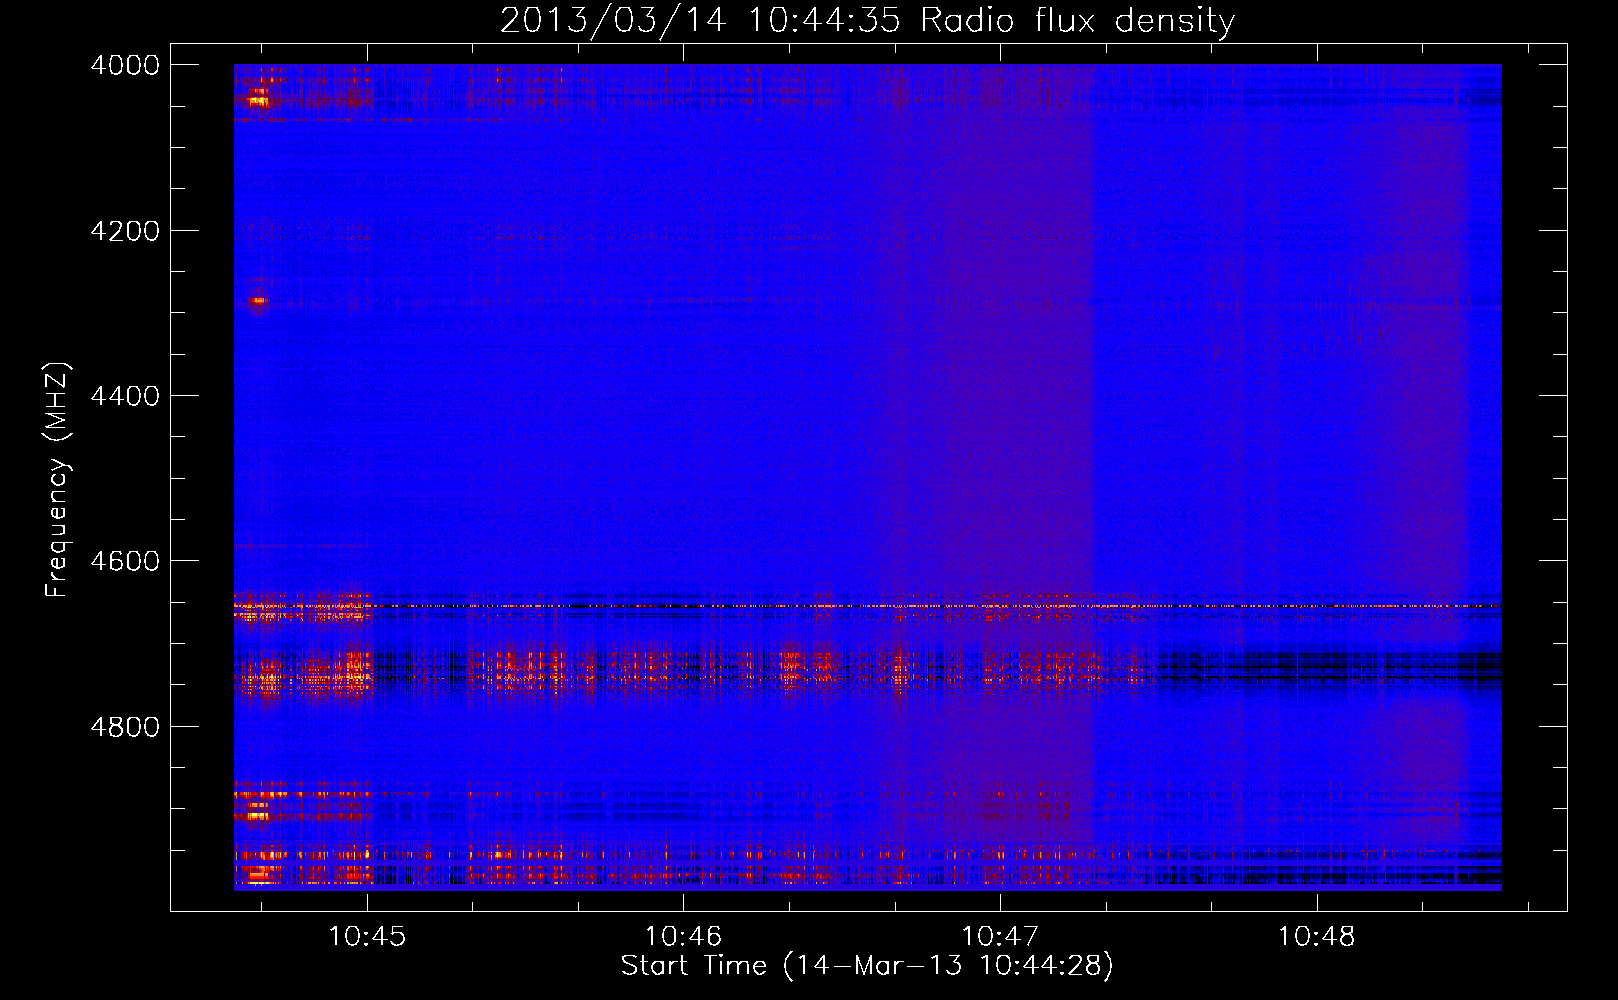This screenshot has width=1618, height=1000.
Task: Click the 10:45 time tick label
Action: [x=367, y=937]
